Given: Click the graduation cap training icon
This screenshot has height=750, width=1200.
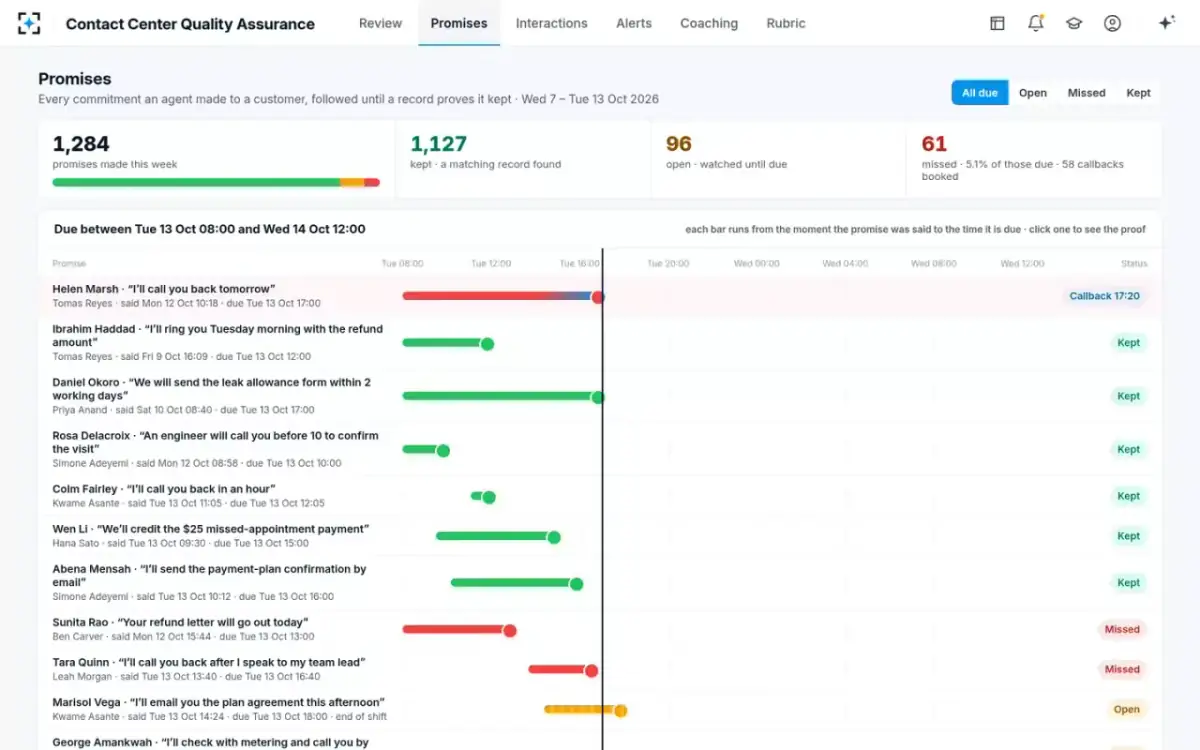Looking at the screenshot, I should 1074,23.
